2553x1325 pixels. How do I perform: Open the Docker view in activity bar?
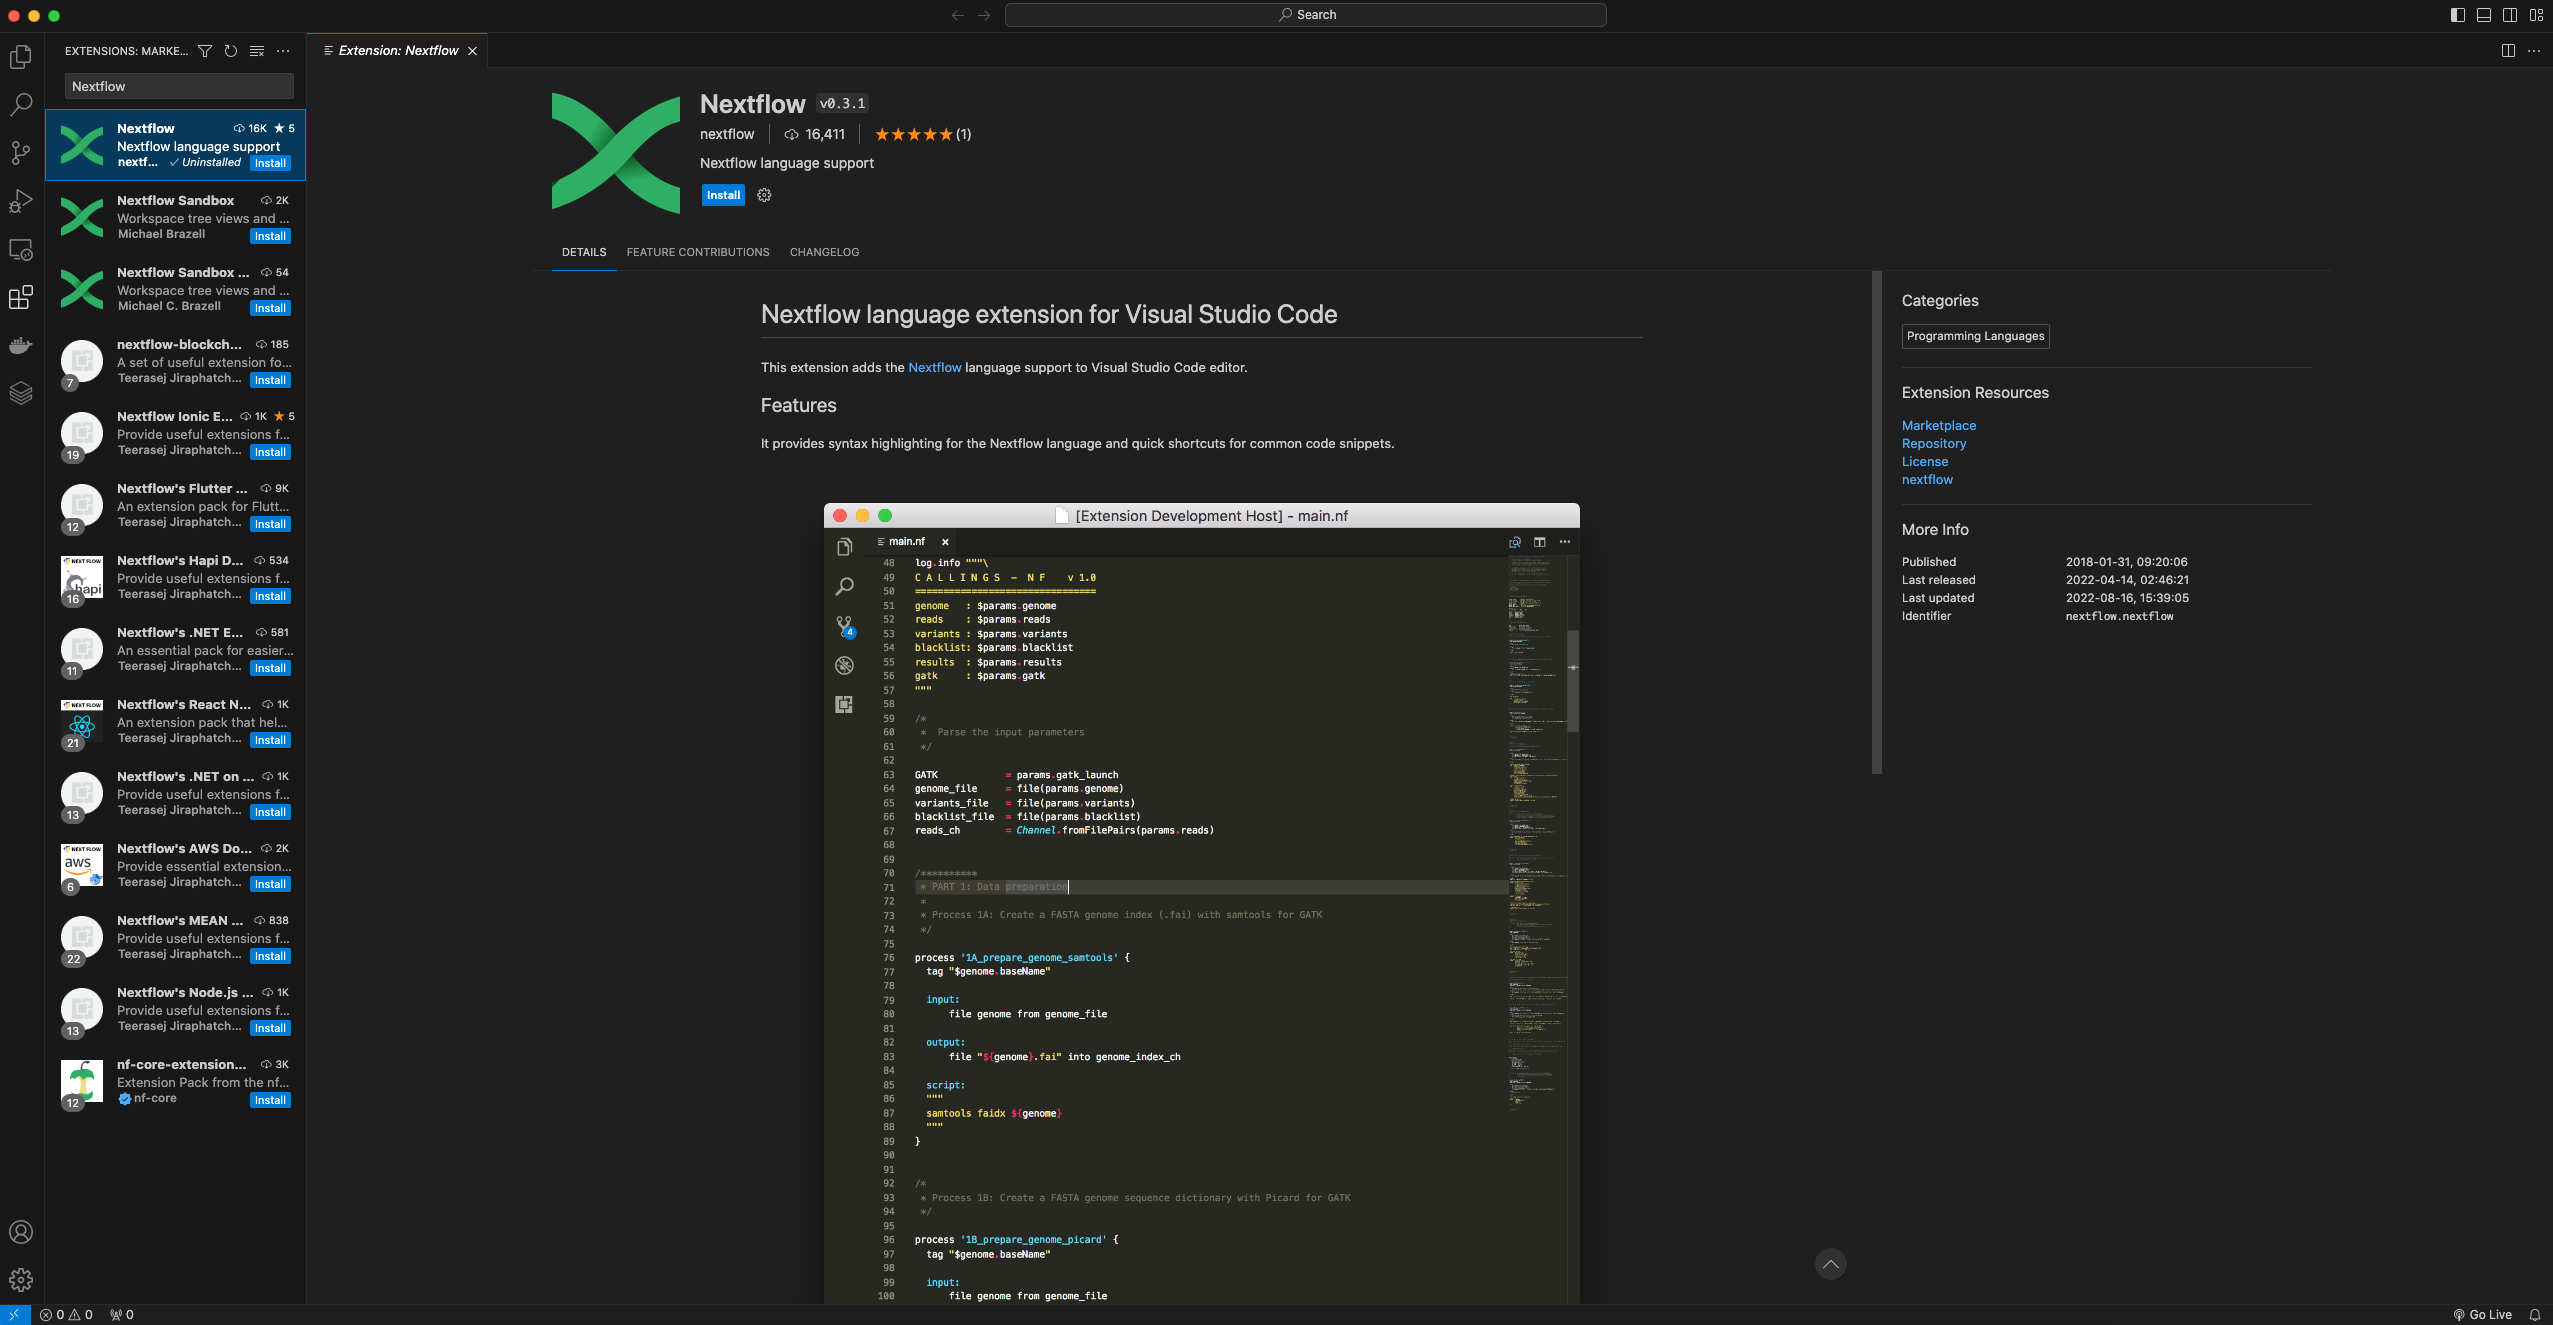coord(21,345)
